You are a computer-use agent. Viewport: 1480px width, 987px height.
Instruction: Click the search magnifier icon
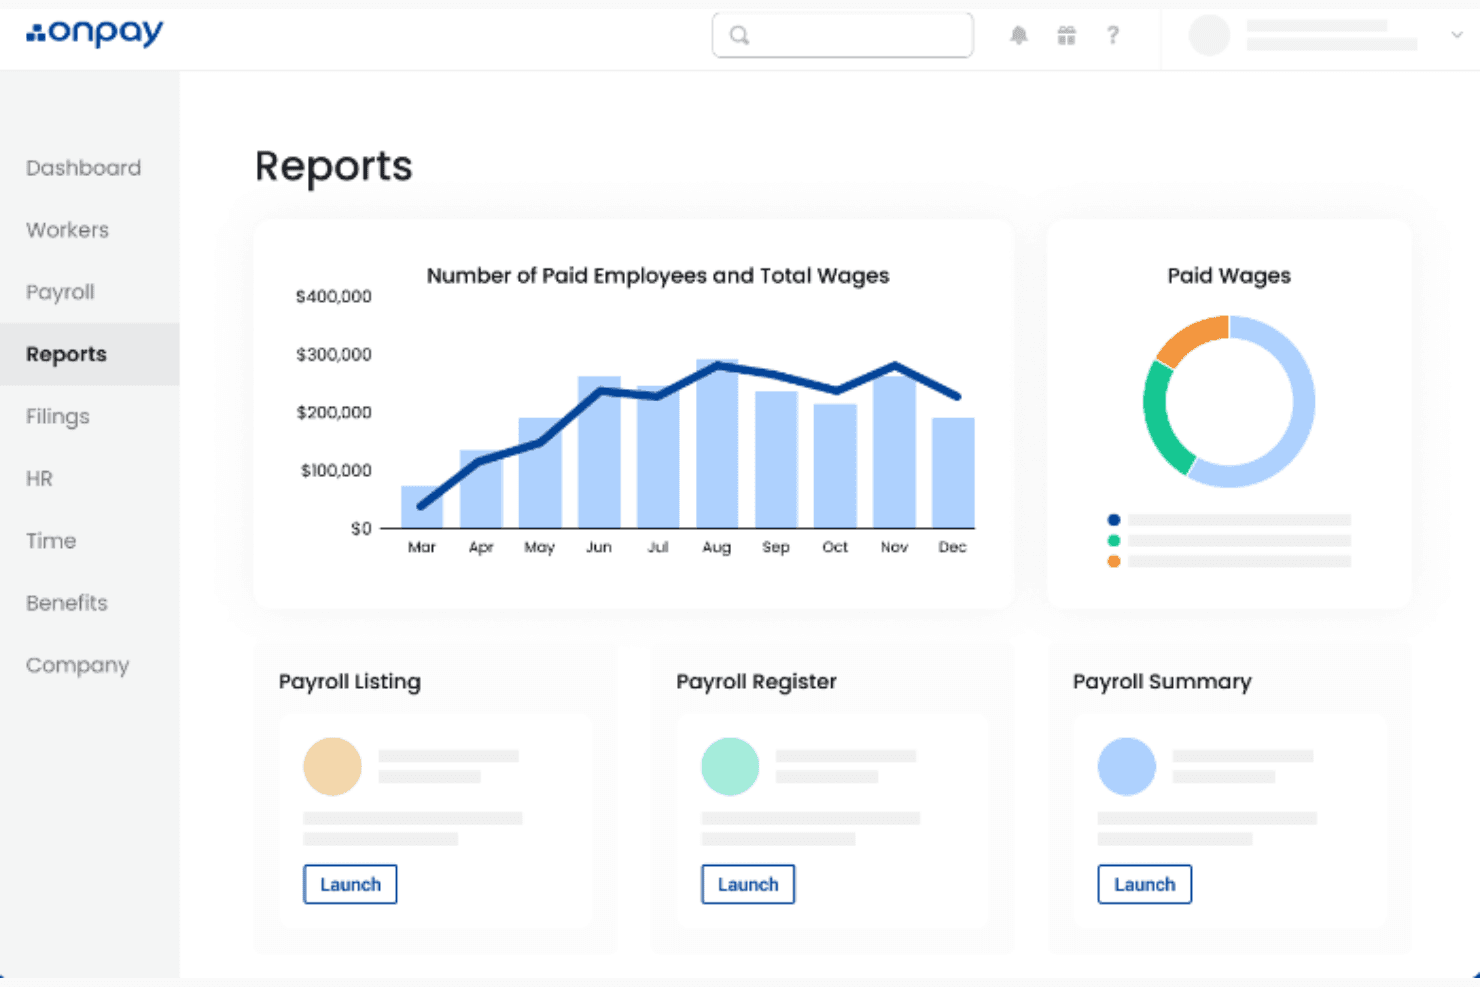(x=739, y=35)
